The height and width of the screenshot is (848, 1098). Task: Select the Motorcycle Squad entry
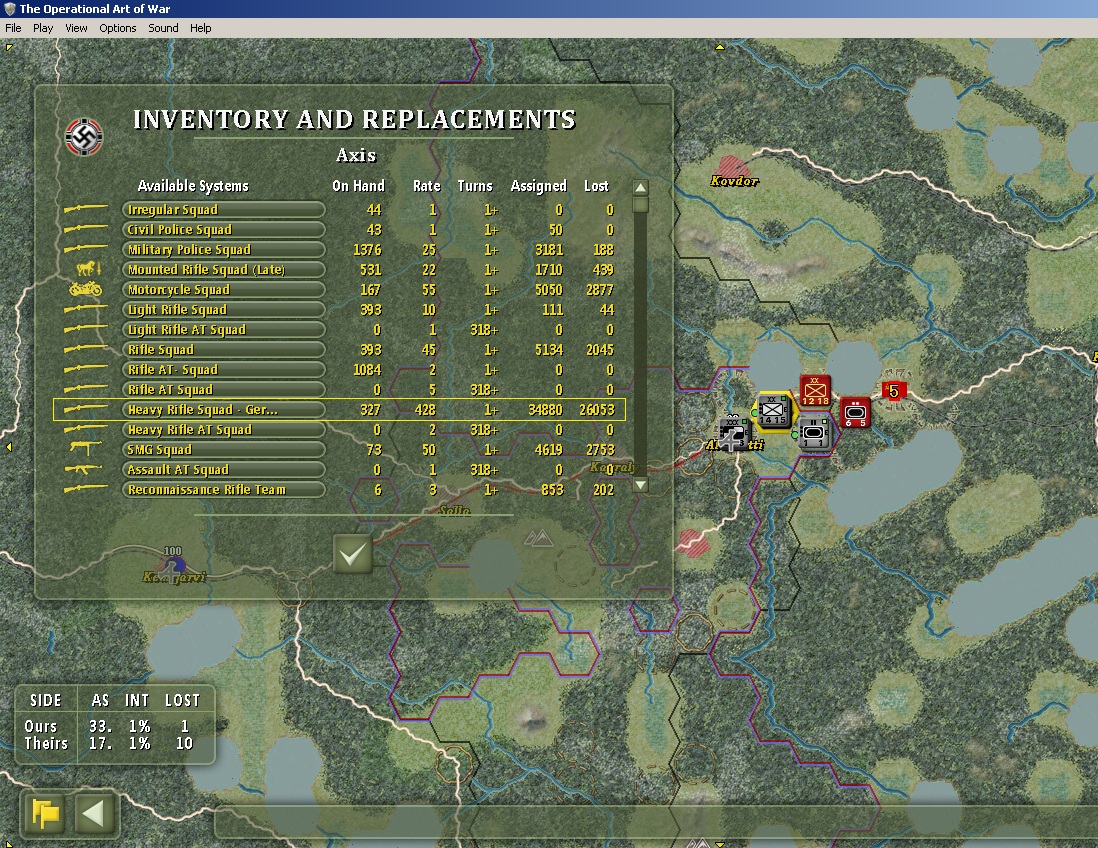coord(223,290)
